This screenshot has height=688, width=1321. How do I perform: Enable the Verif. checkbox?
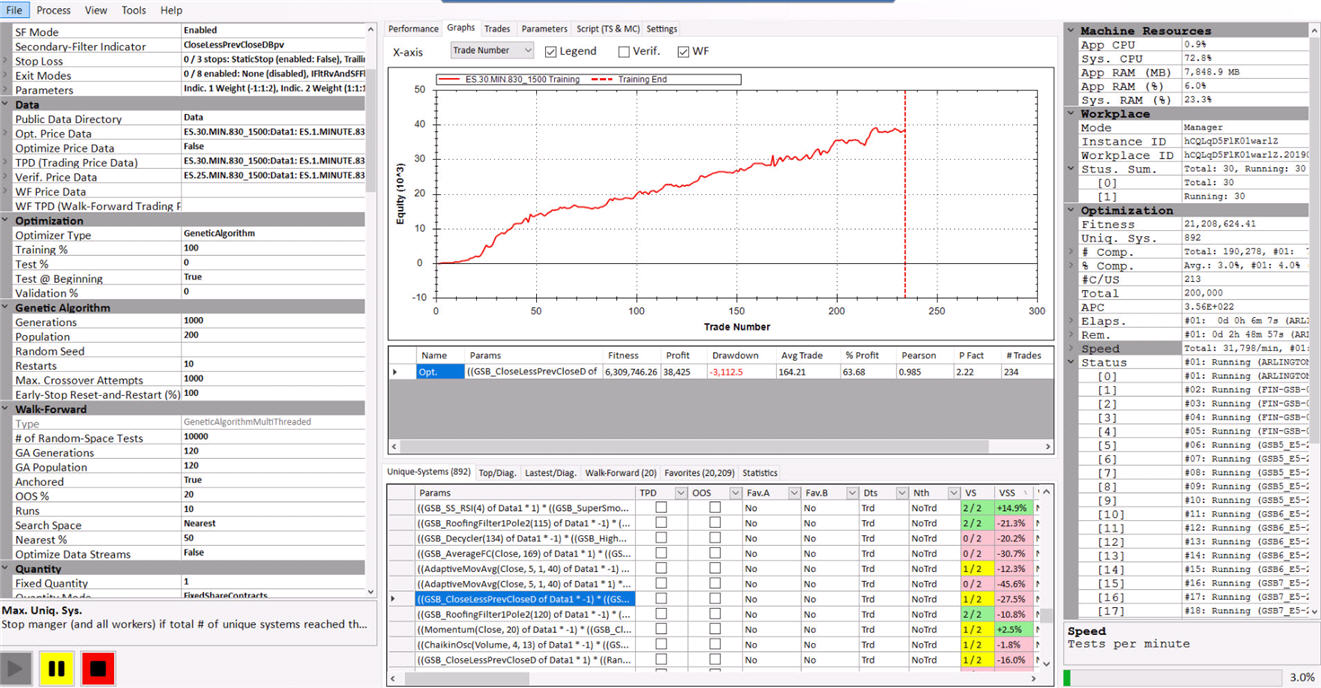[624, 51]
